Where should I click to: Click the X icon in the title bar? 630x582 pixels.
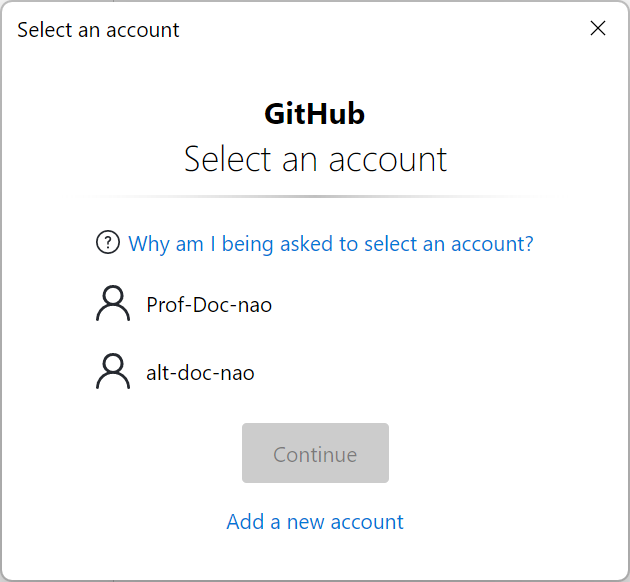(x=598, y=28)
